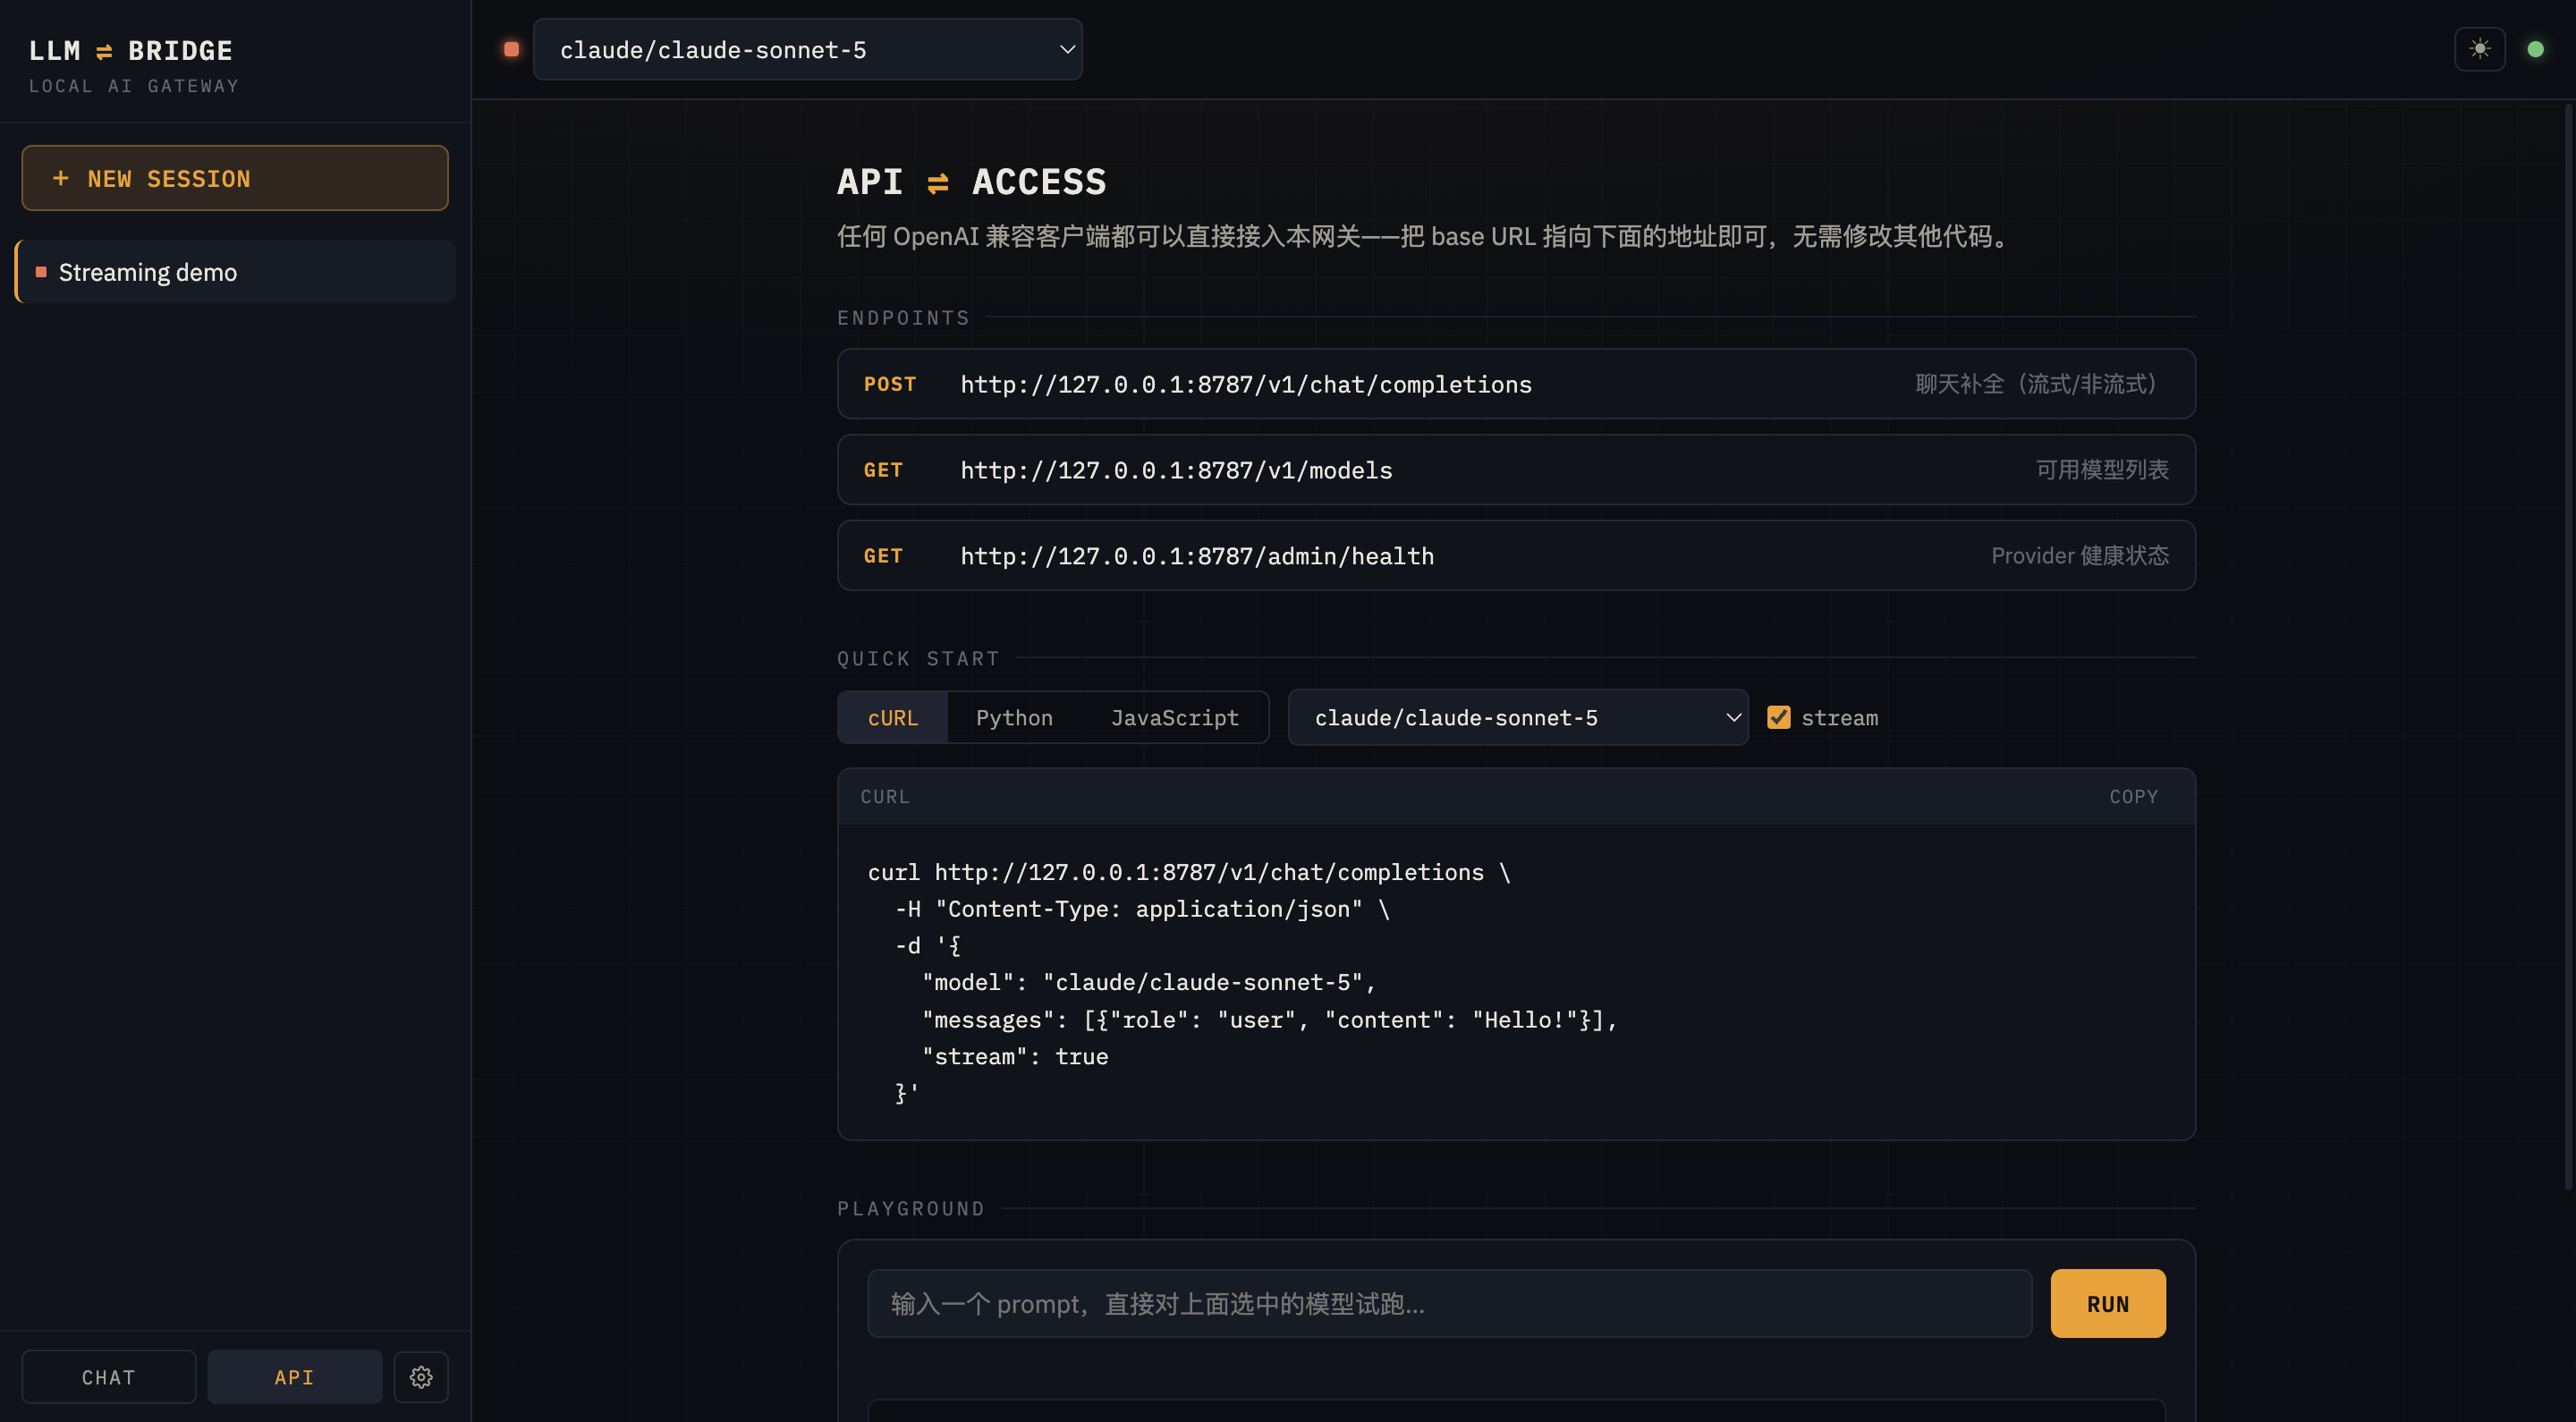Click the 'LOCAL AI GATEWAY' subtitle
The height and width of the screenshot is (1422, 2576).
tap(134, 86)
